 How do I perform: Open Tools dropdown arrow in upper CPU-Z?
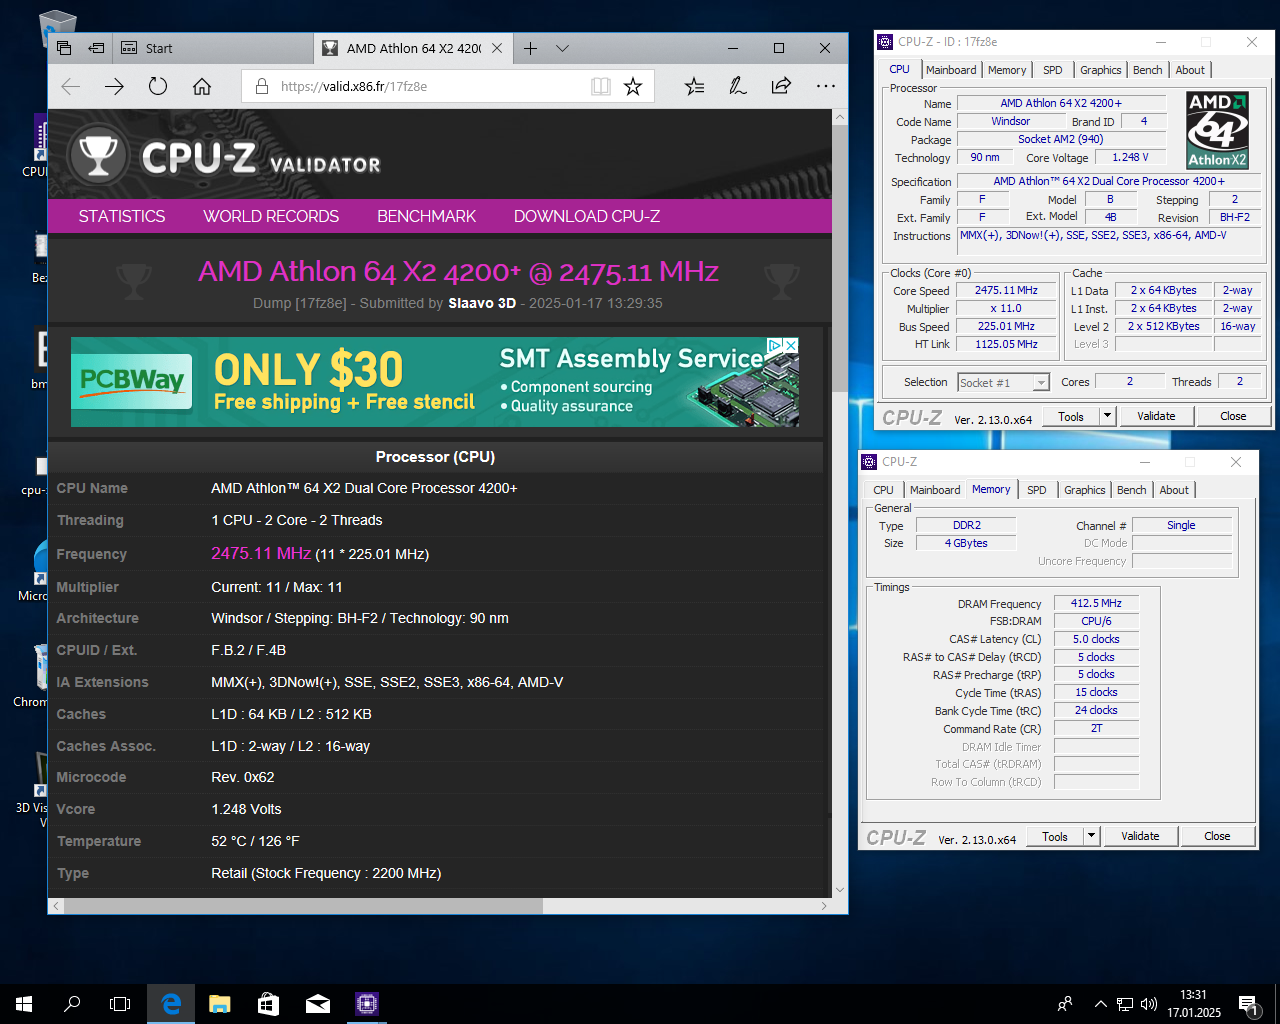point(1107,416)
